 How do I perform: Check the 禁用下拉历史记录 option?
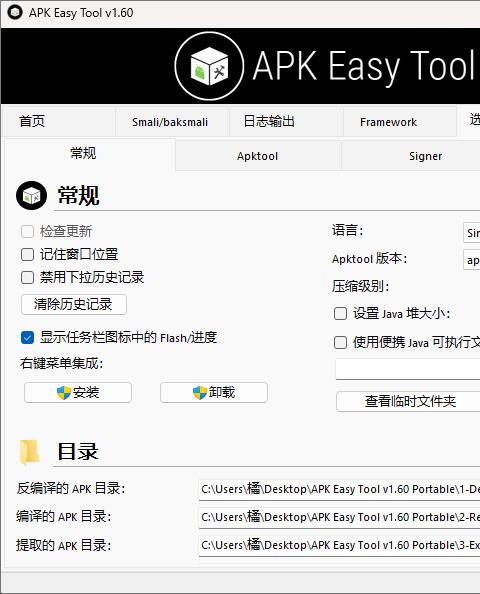click(x=27, y=277)
